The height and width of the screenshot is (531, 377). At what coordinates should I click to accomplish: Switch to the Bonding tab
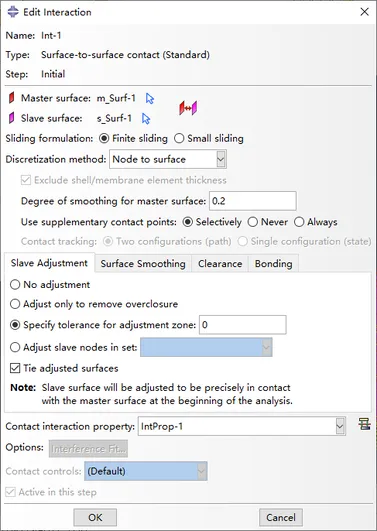[x=274, y=264]
